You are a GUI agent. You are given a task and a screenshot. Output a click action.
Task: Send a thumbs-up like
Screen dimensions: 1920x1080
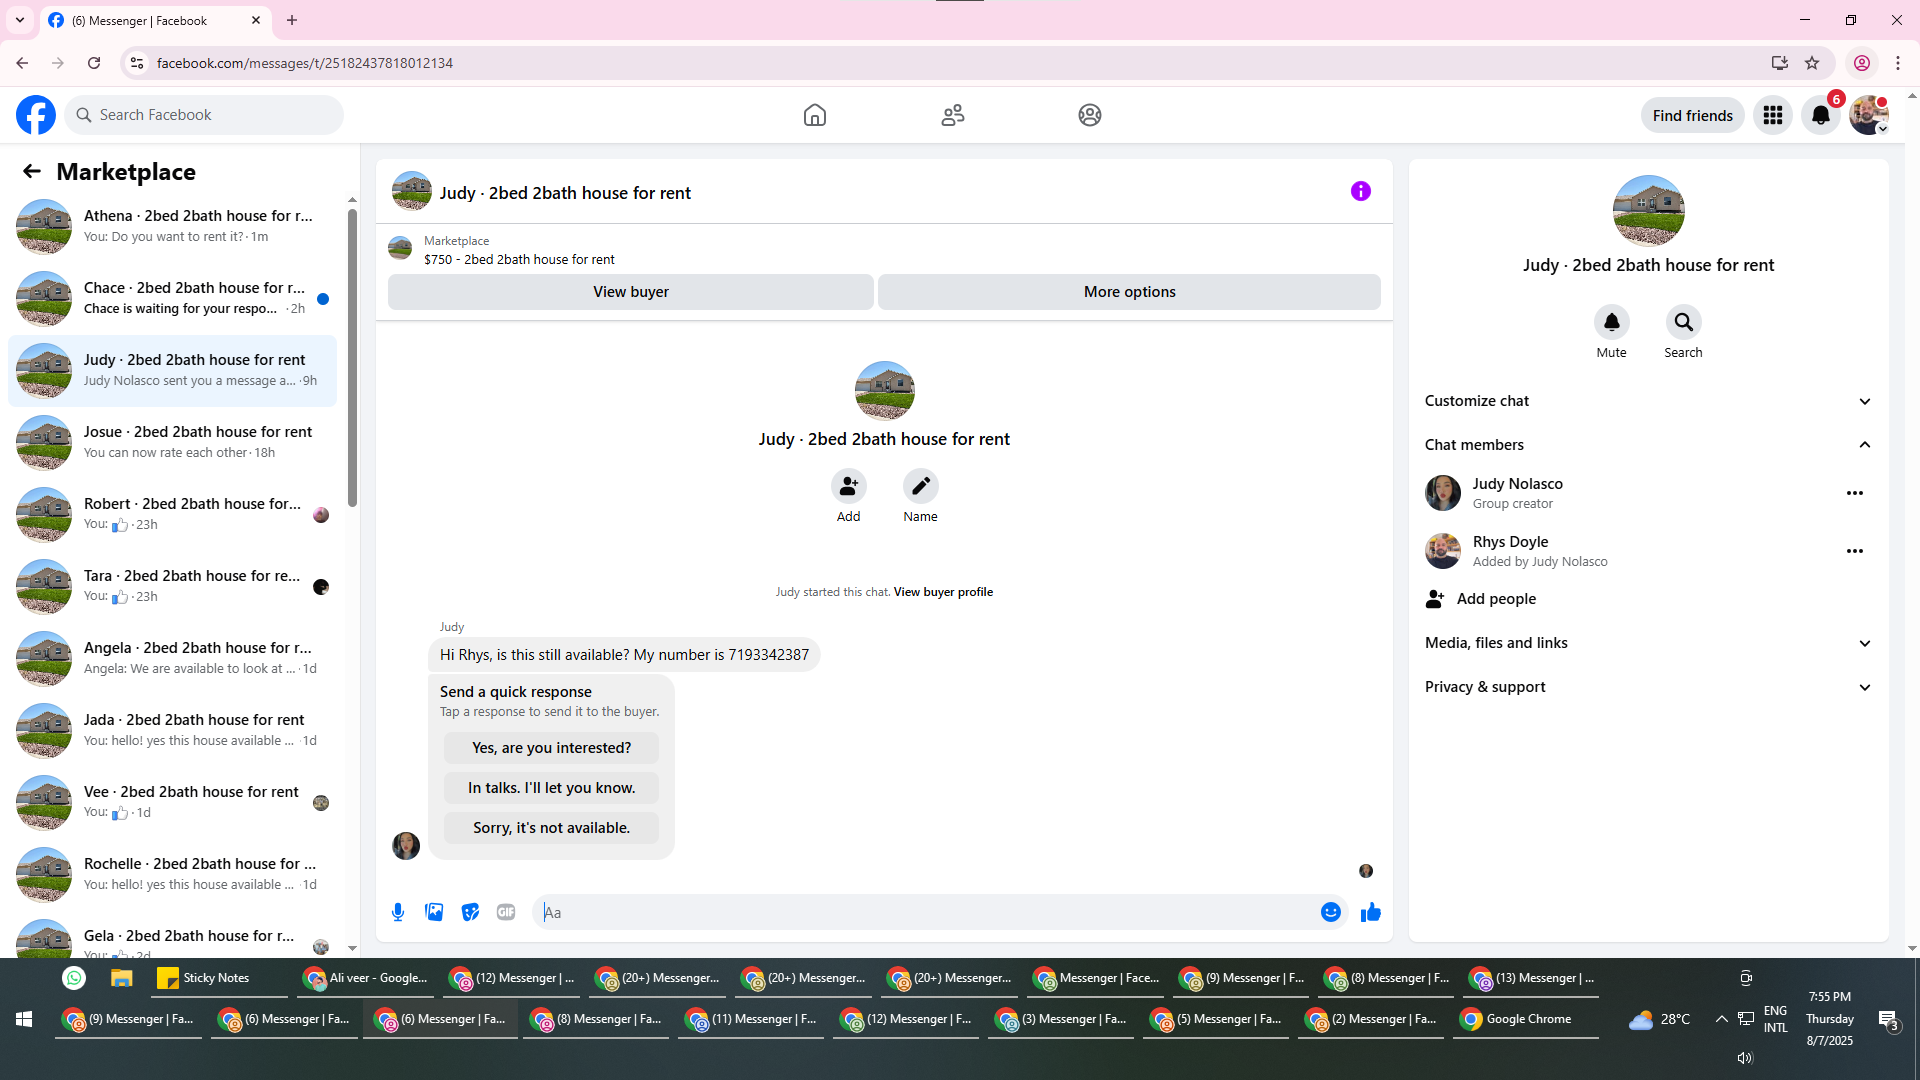click(x=1371, y=912)
